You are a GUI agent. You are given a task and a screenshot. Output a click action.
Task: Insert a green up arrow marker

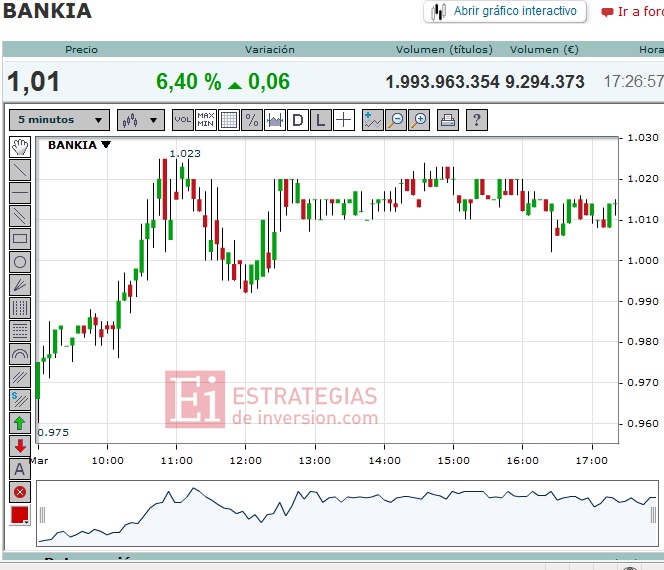20,423
